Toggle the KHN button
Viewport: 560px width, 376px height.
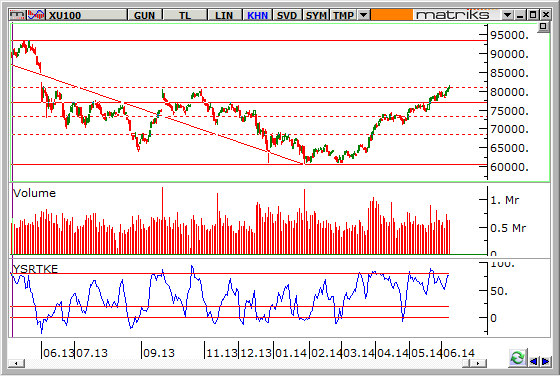tap(258, 15)
